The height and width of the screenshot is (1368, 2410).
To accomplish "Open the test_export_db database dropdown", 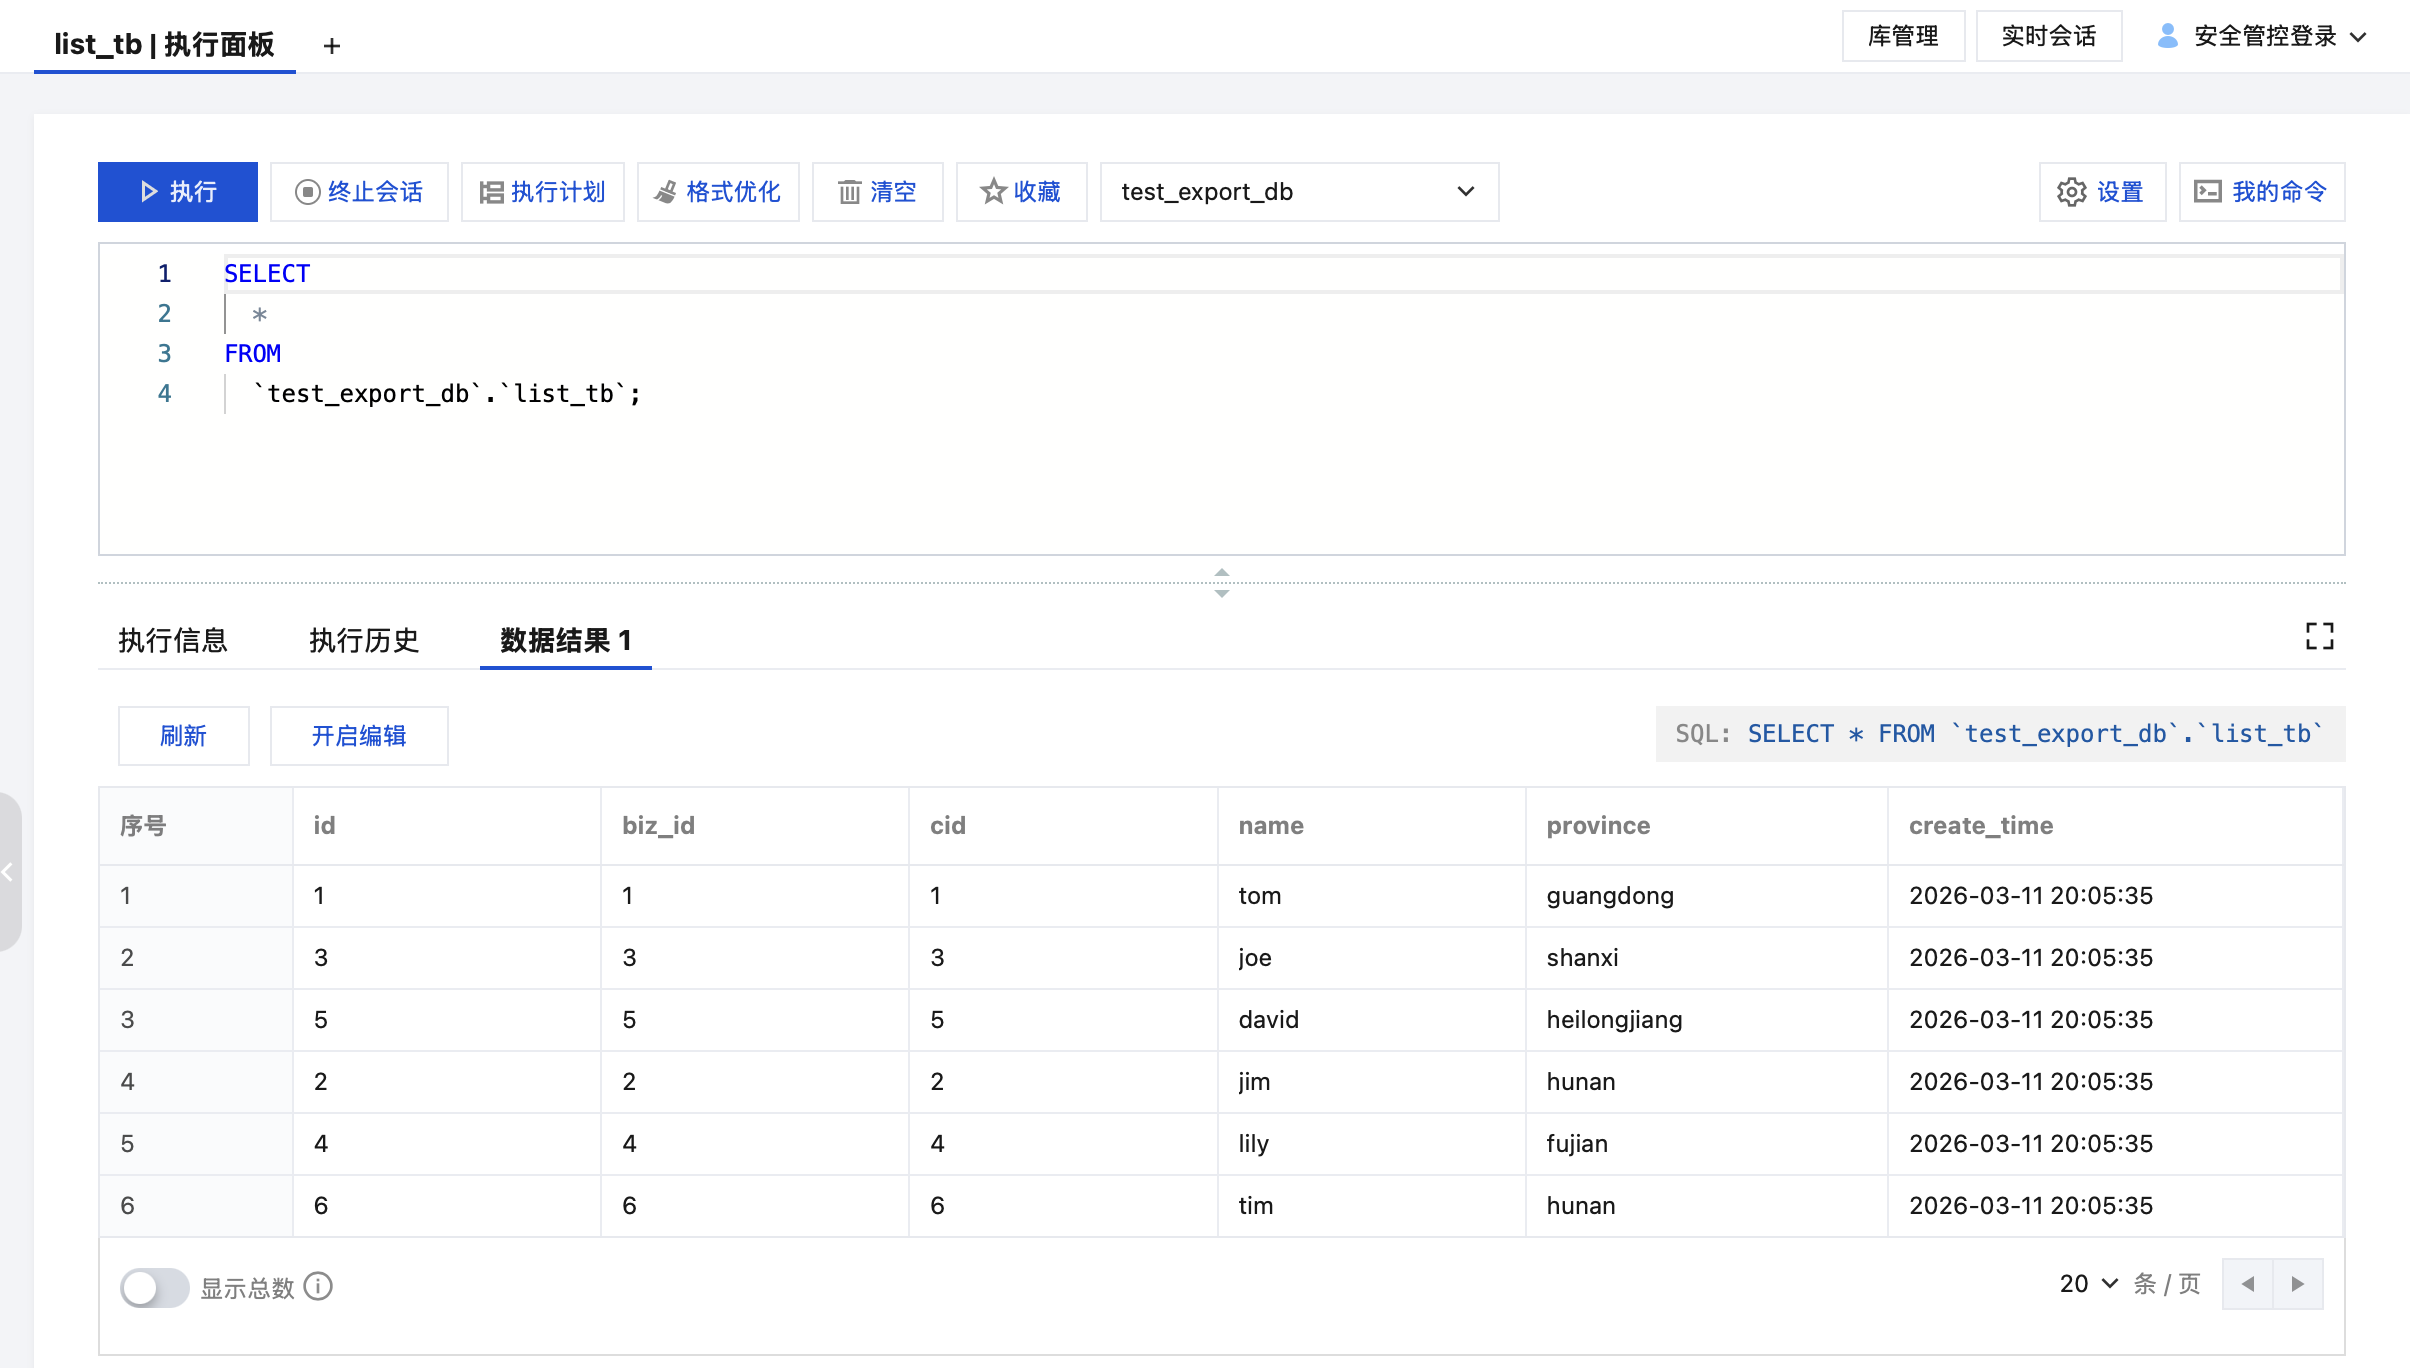I will tap(1298, 192).
